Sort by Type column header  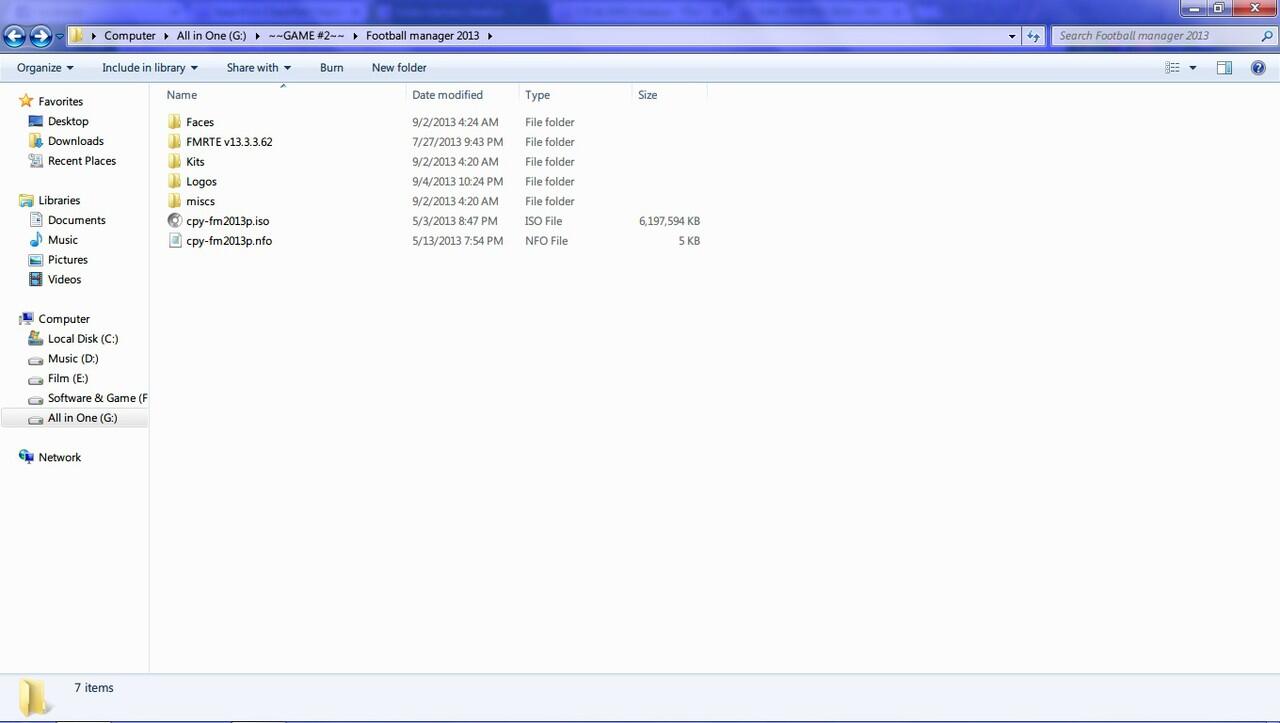coord(576,95)
